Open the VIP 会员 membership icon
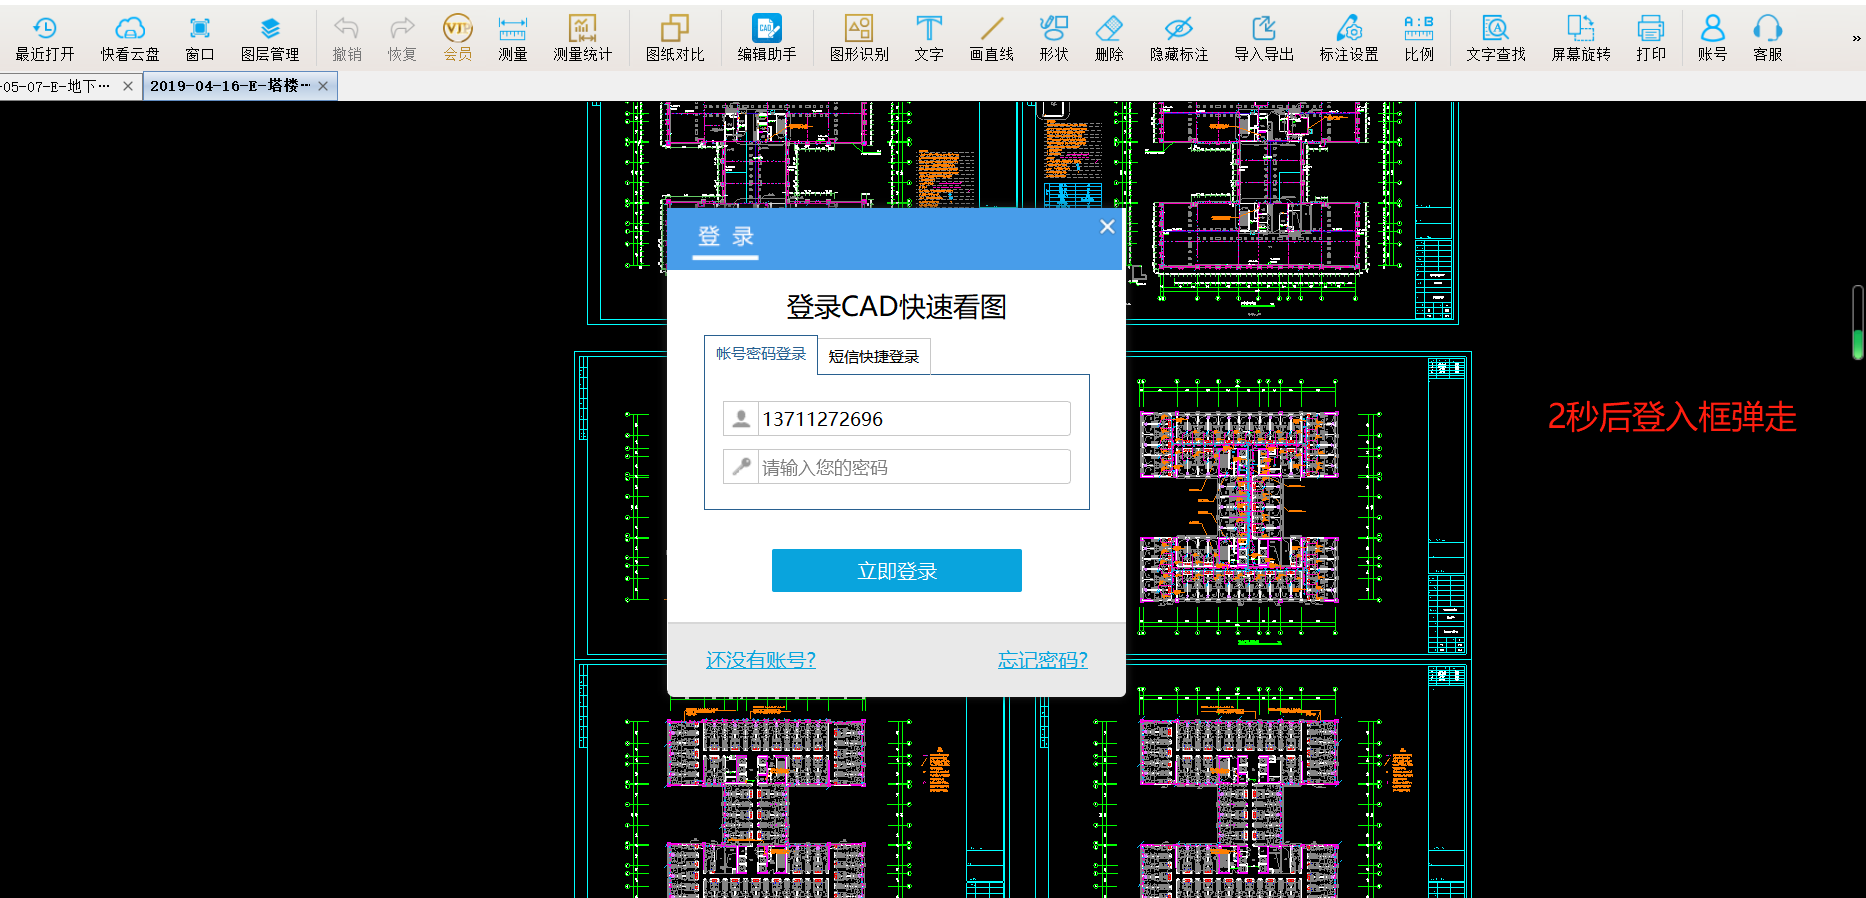Image resolution: width=1866 pixels, height=898 pixels. coord(458,38)
